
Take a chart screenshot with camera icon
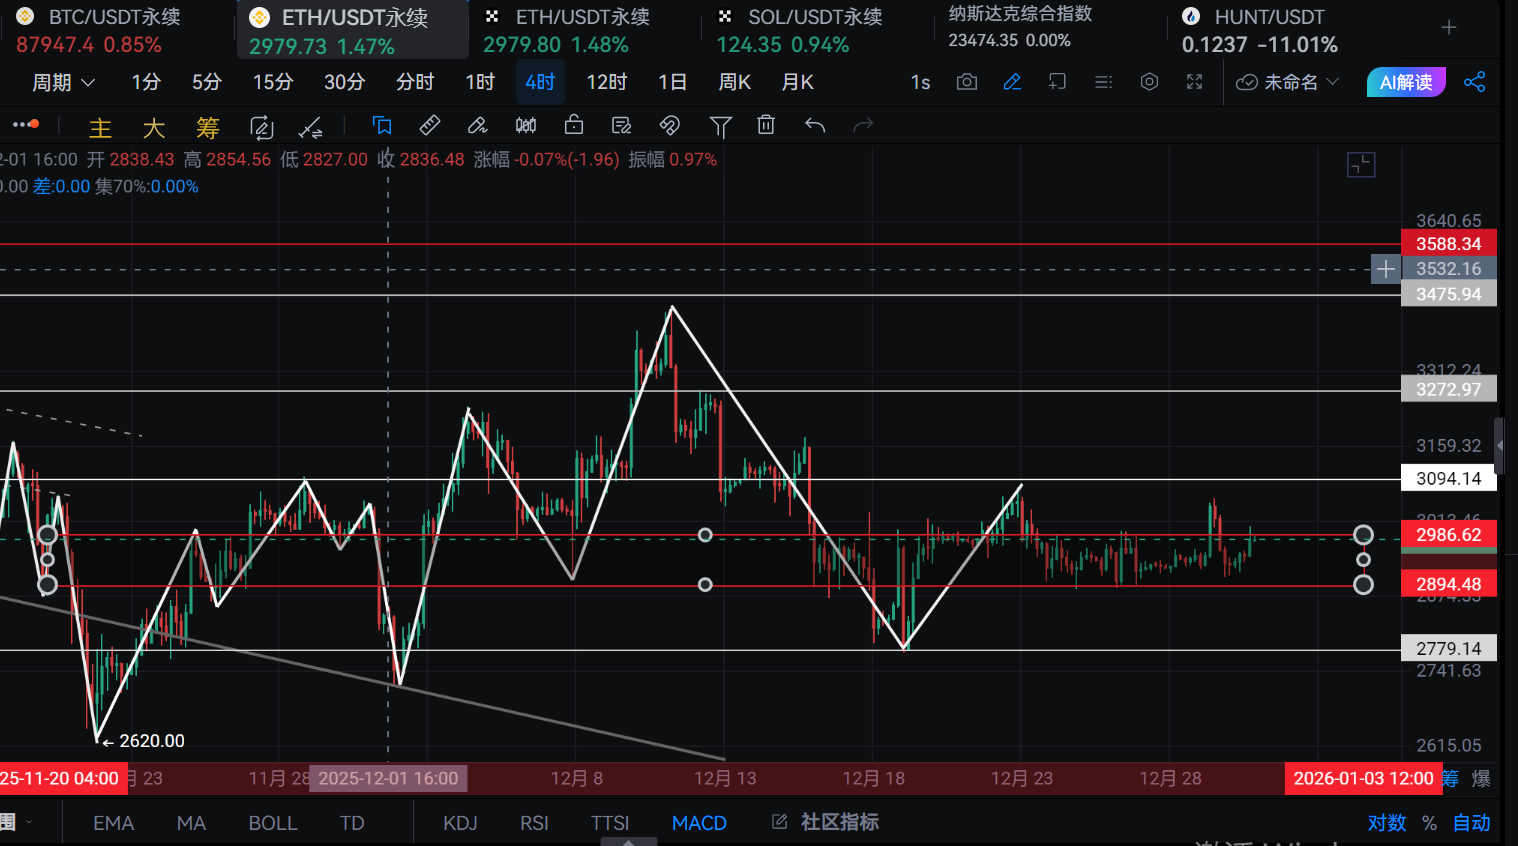(x=966, y=82)
